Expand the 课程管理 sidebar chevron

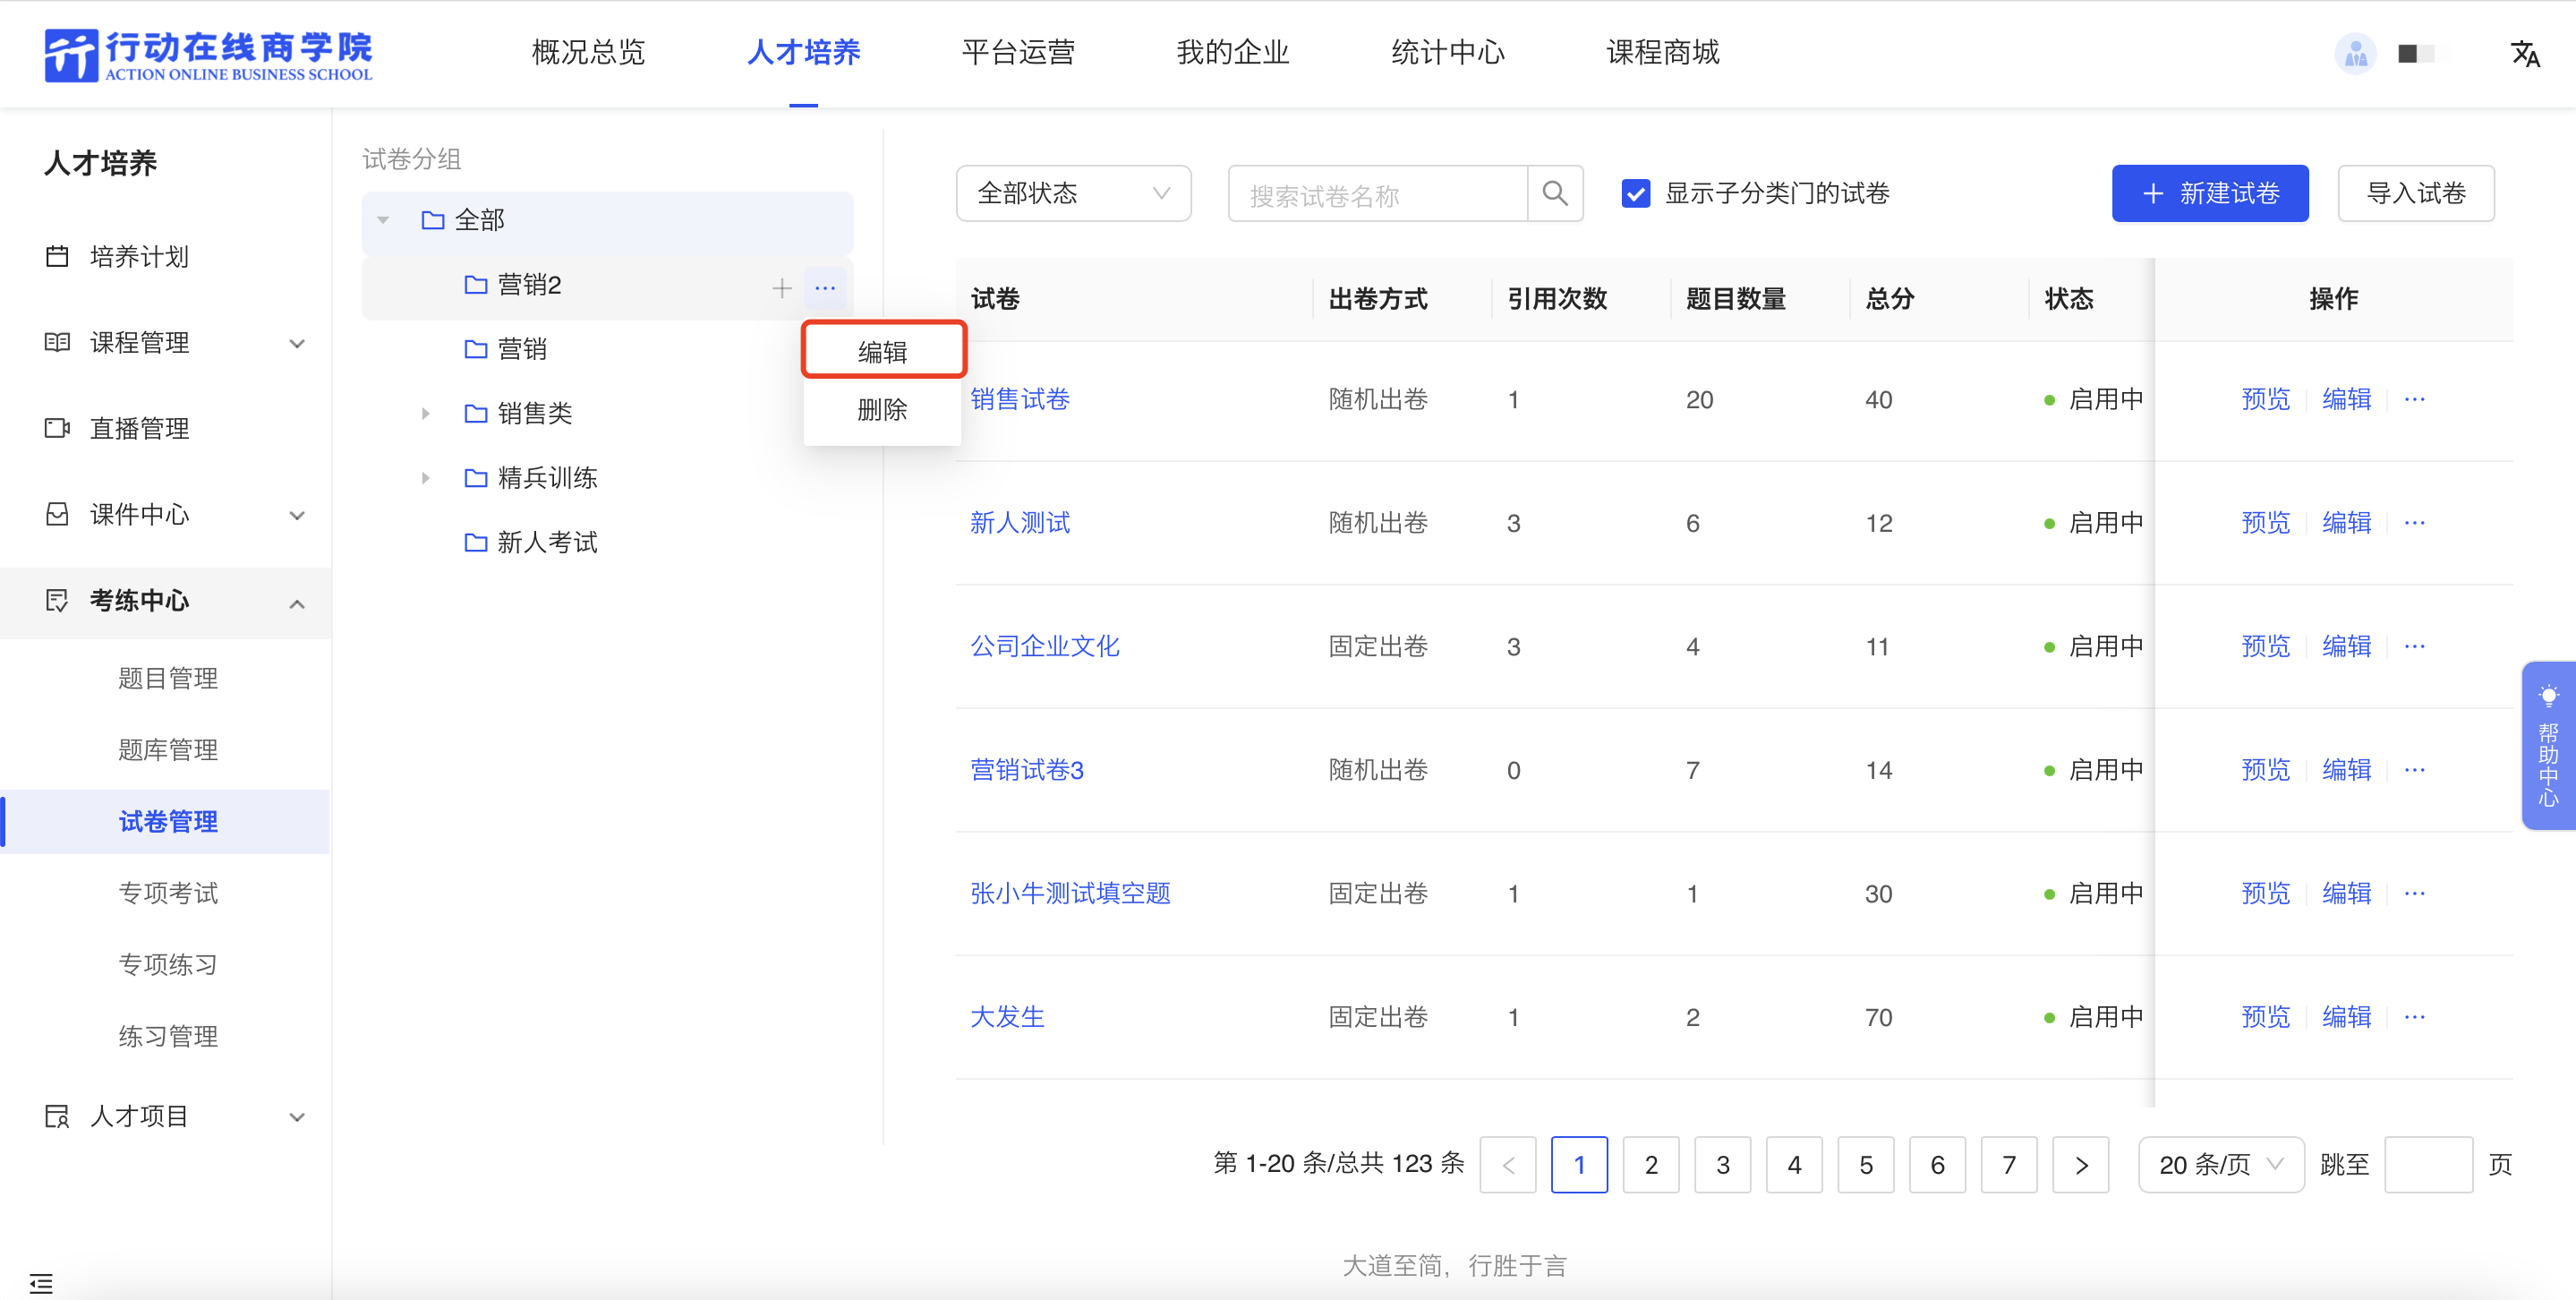[297, 344]
